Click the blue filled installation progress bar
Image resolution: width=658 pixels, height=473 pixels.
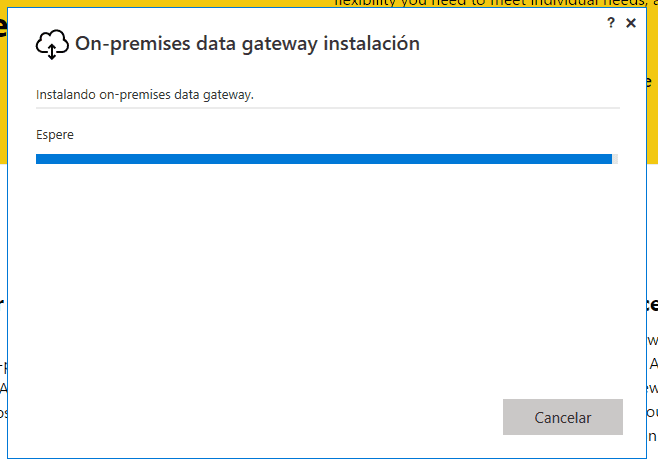(x=324, y=159)
